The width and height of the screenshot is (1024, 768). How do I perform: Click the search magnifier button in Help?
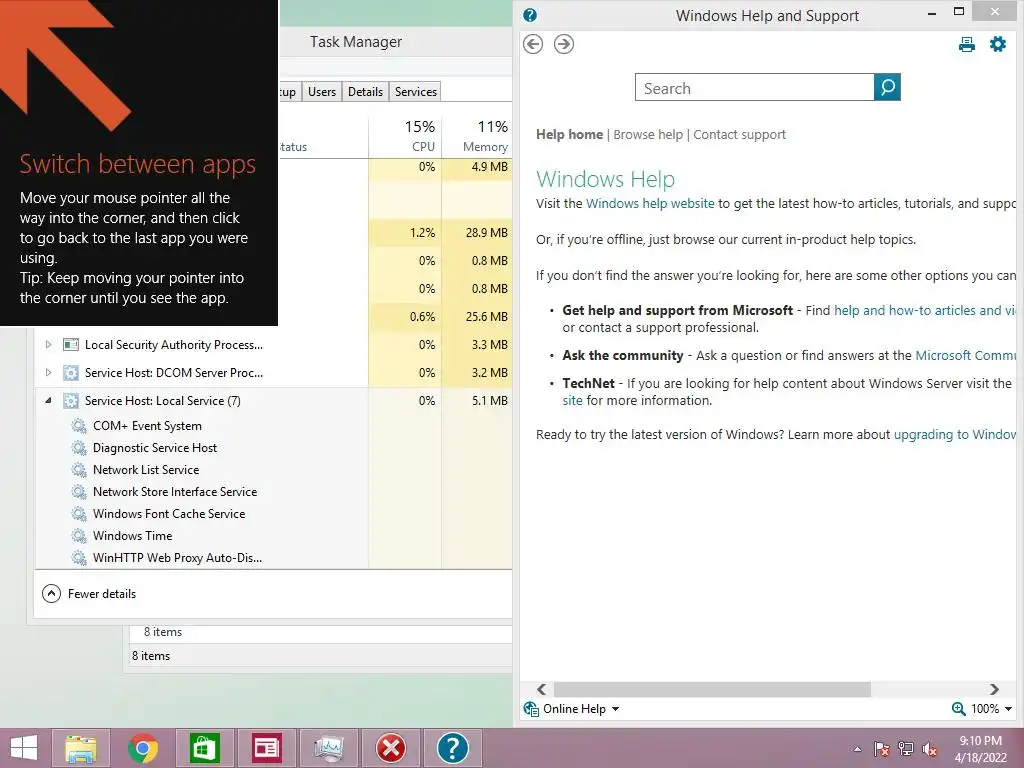(887, 87)
